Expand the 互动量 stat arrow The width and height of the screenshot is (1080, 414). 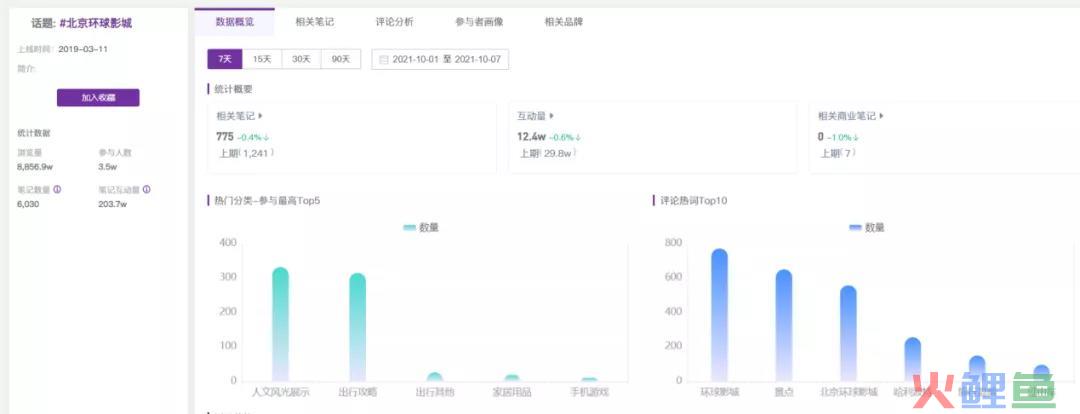point(551,116)
